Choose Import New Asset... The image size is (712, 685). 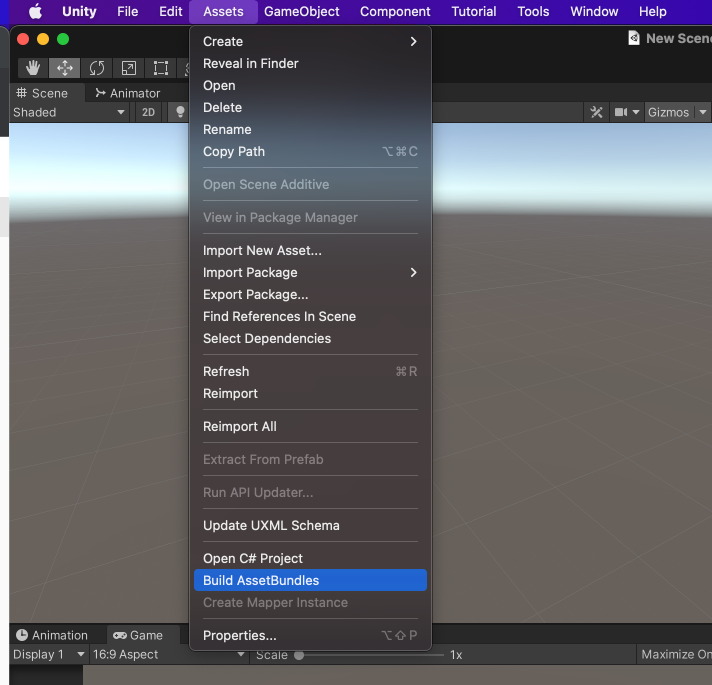tap(310, 251)
